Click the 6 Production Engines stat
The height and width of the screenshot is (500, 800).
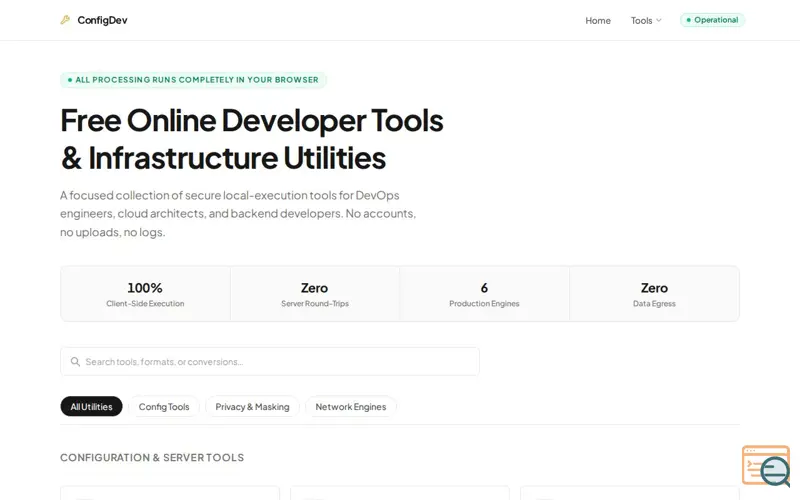coord(484,294)
